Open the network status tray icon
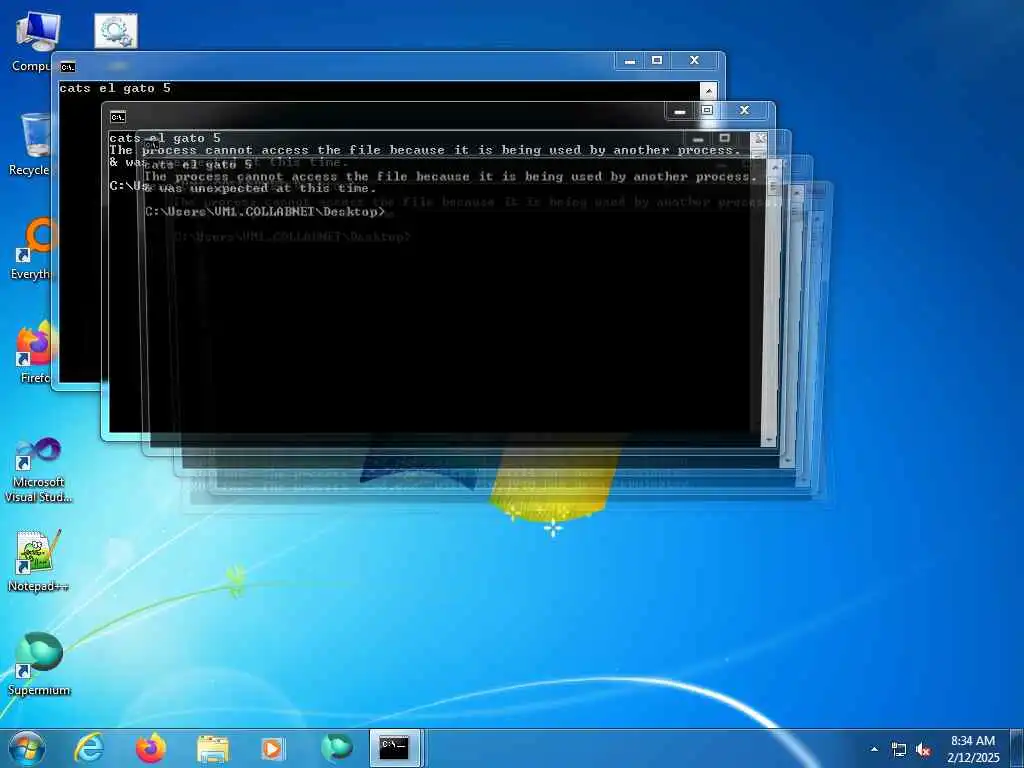This screenshot has height=768, width=1024. tap(899, 750)
